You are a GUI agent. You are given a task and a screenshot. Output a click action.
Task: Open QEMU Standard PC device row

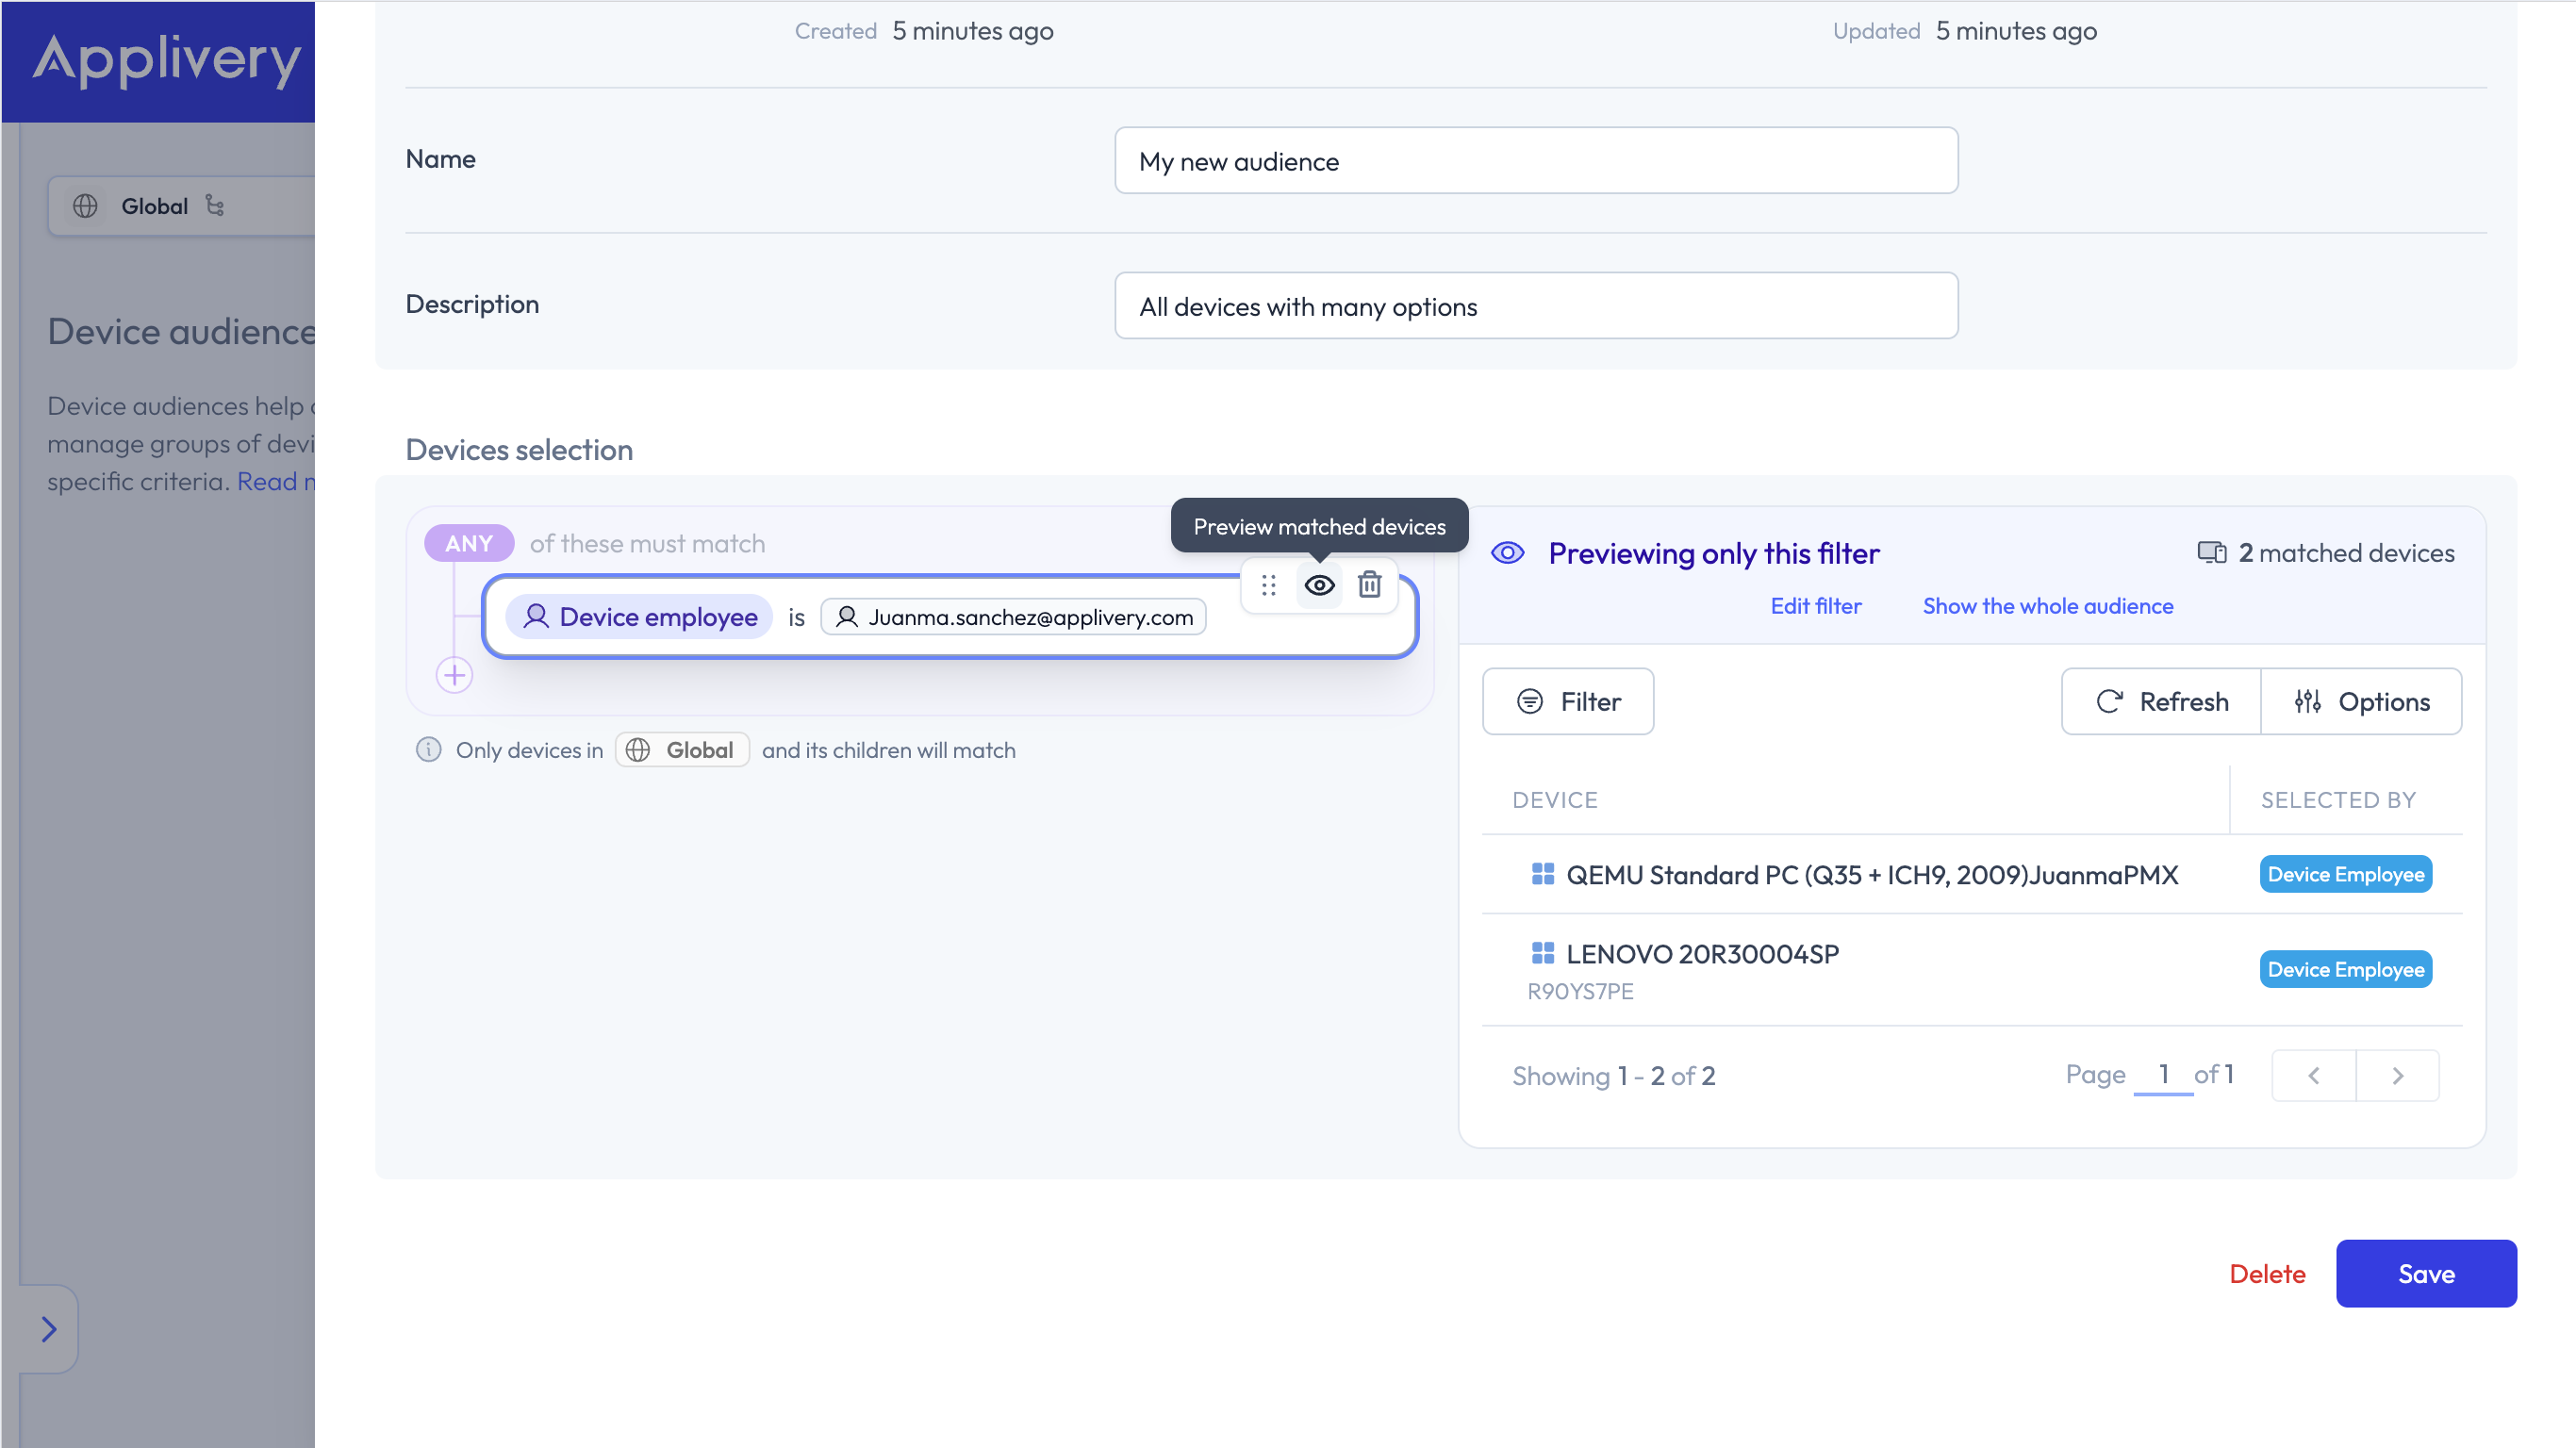pos(1971,875)
